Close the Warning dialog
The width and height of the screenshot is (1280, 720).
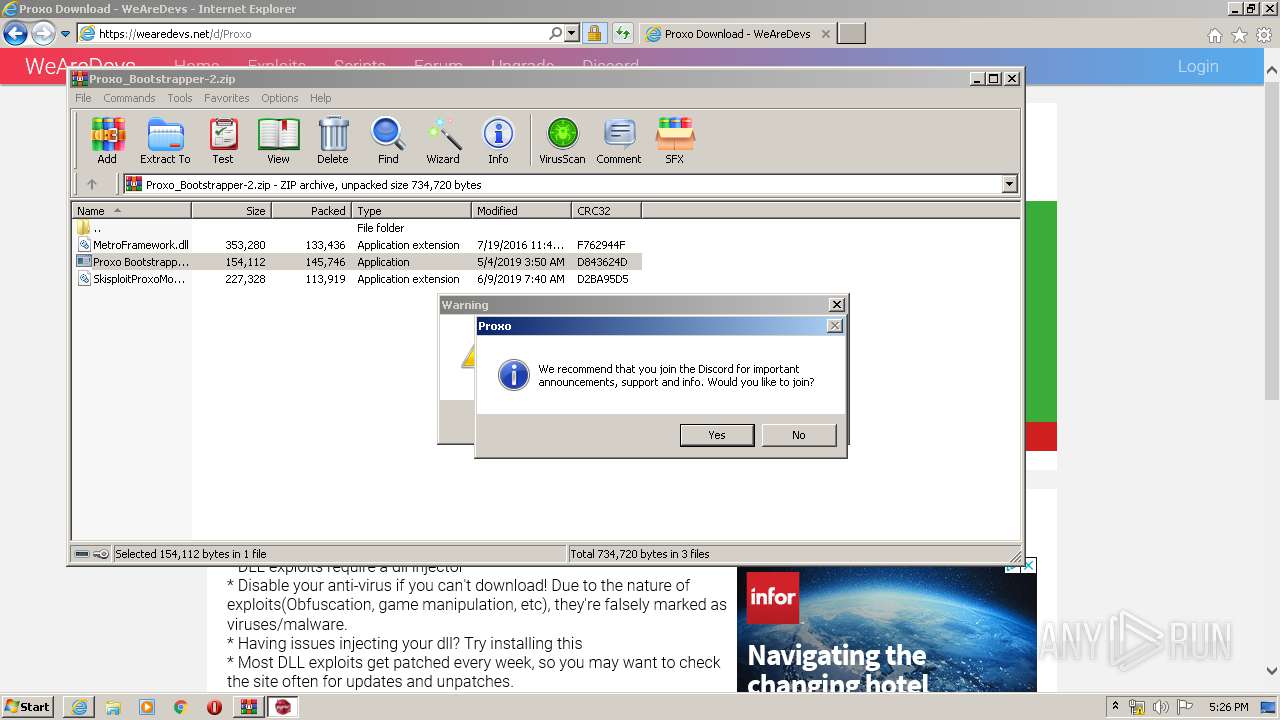click(x=837, y=305)
